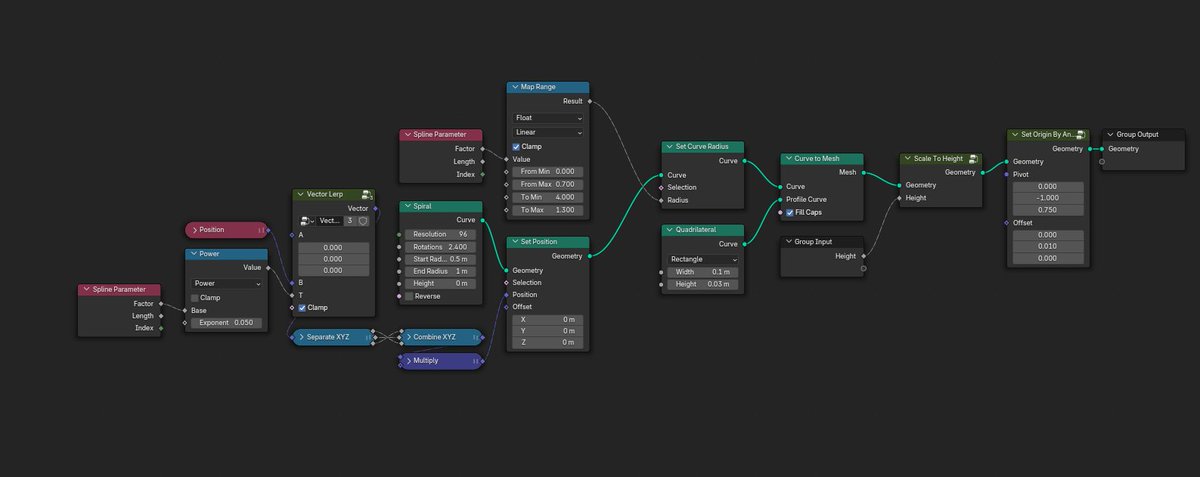Uncheck Fill Caps in Curve to Mesh
Image resolution: width=1200 pixels, height=477 pixels.
pos(791,212)
